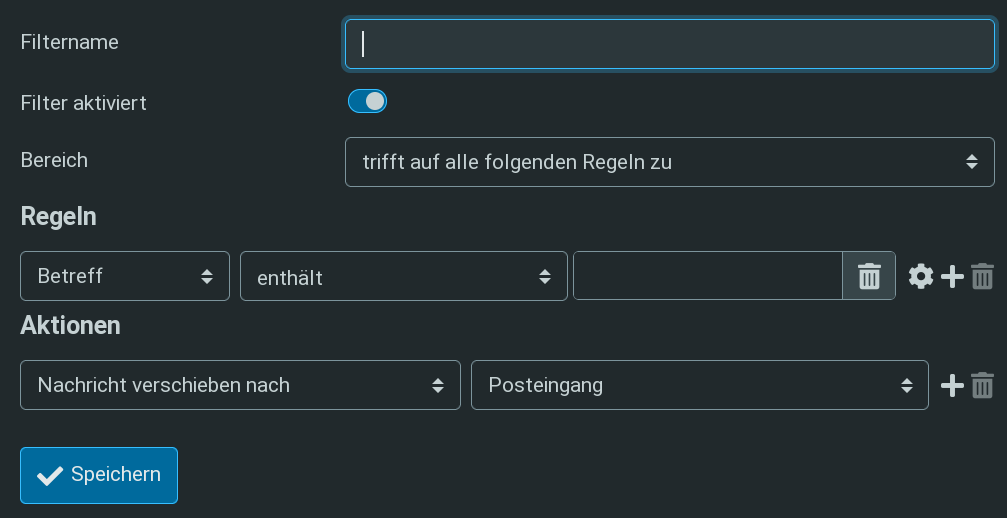Click the 'Aktionen' section heading

point(71,325)
